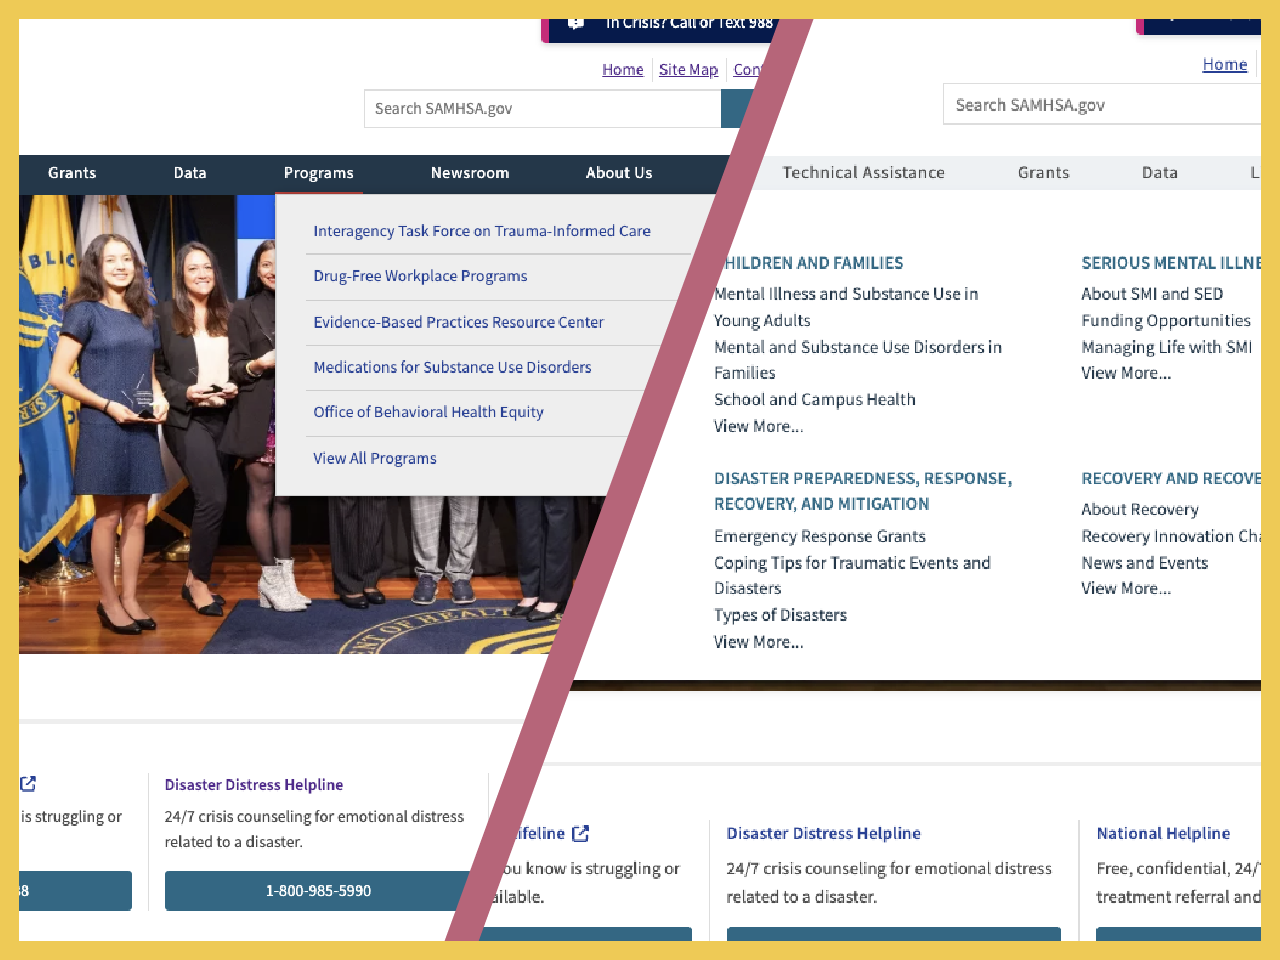Go to Emergency Response Grants

tap(820, 536)
